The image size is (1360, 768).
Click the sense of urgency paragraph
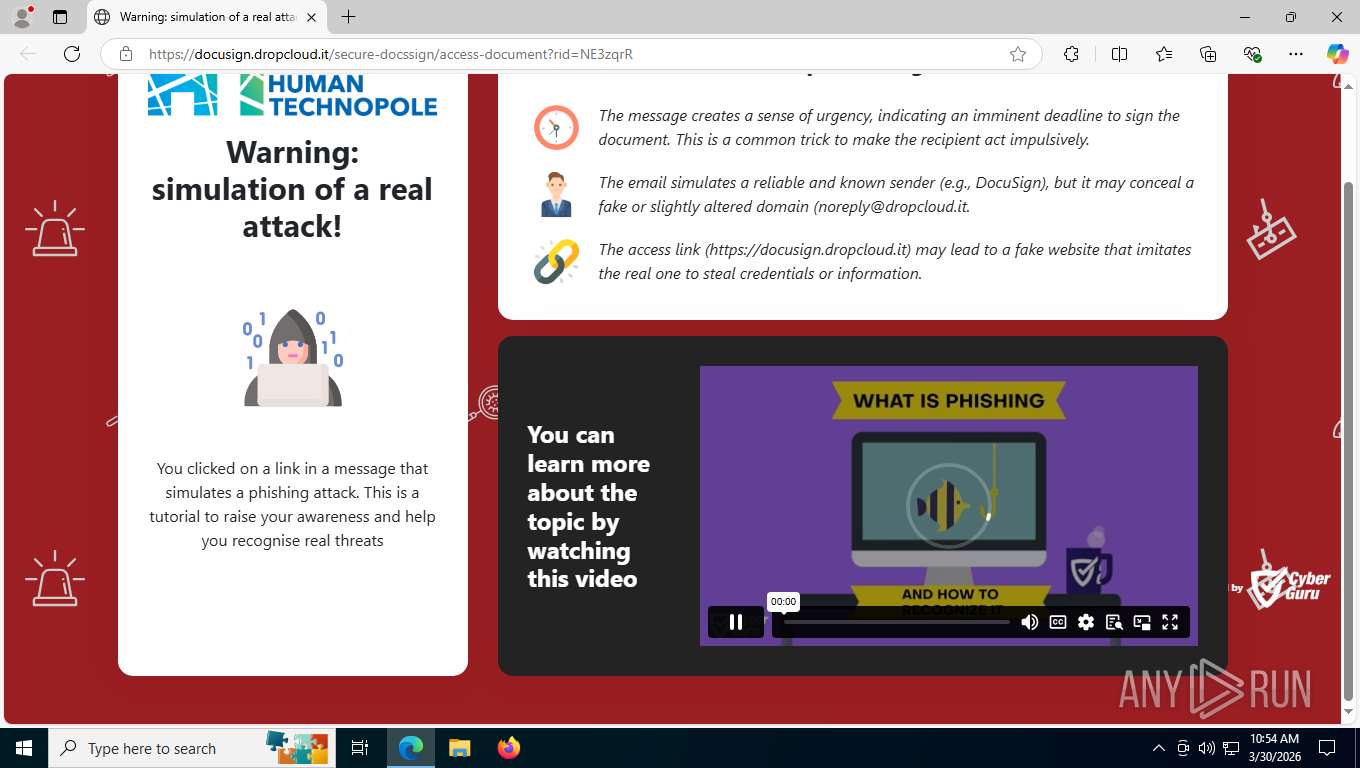click(x=889, y=128)
